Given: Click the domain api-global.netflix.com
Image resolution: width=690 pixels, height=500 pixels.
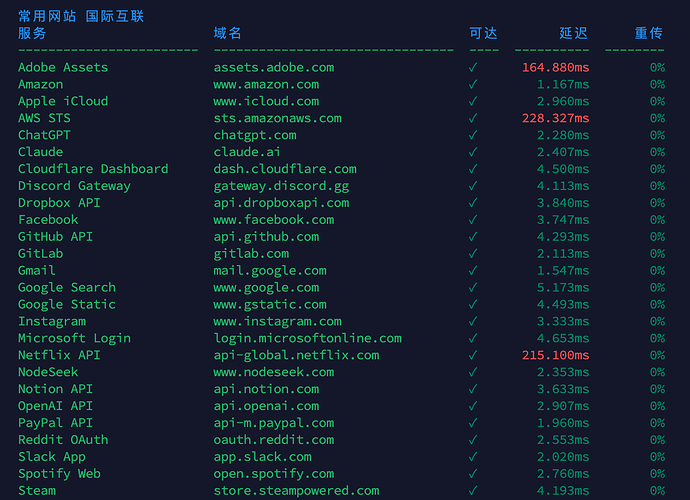Looking at the screenshot, I should [297, 356].
